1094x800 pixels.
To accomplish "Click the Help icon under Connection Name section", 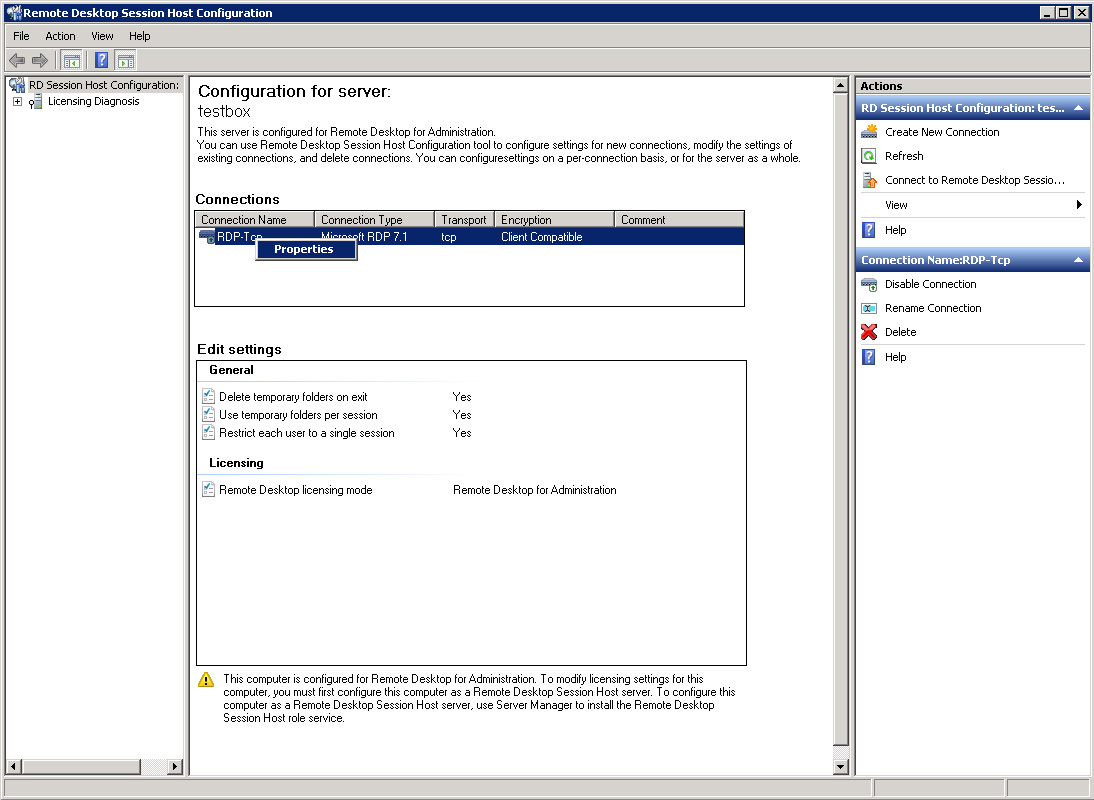I will click(869, 357).
